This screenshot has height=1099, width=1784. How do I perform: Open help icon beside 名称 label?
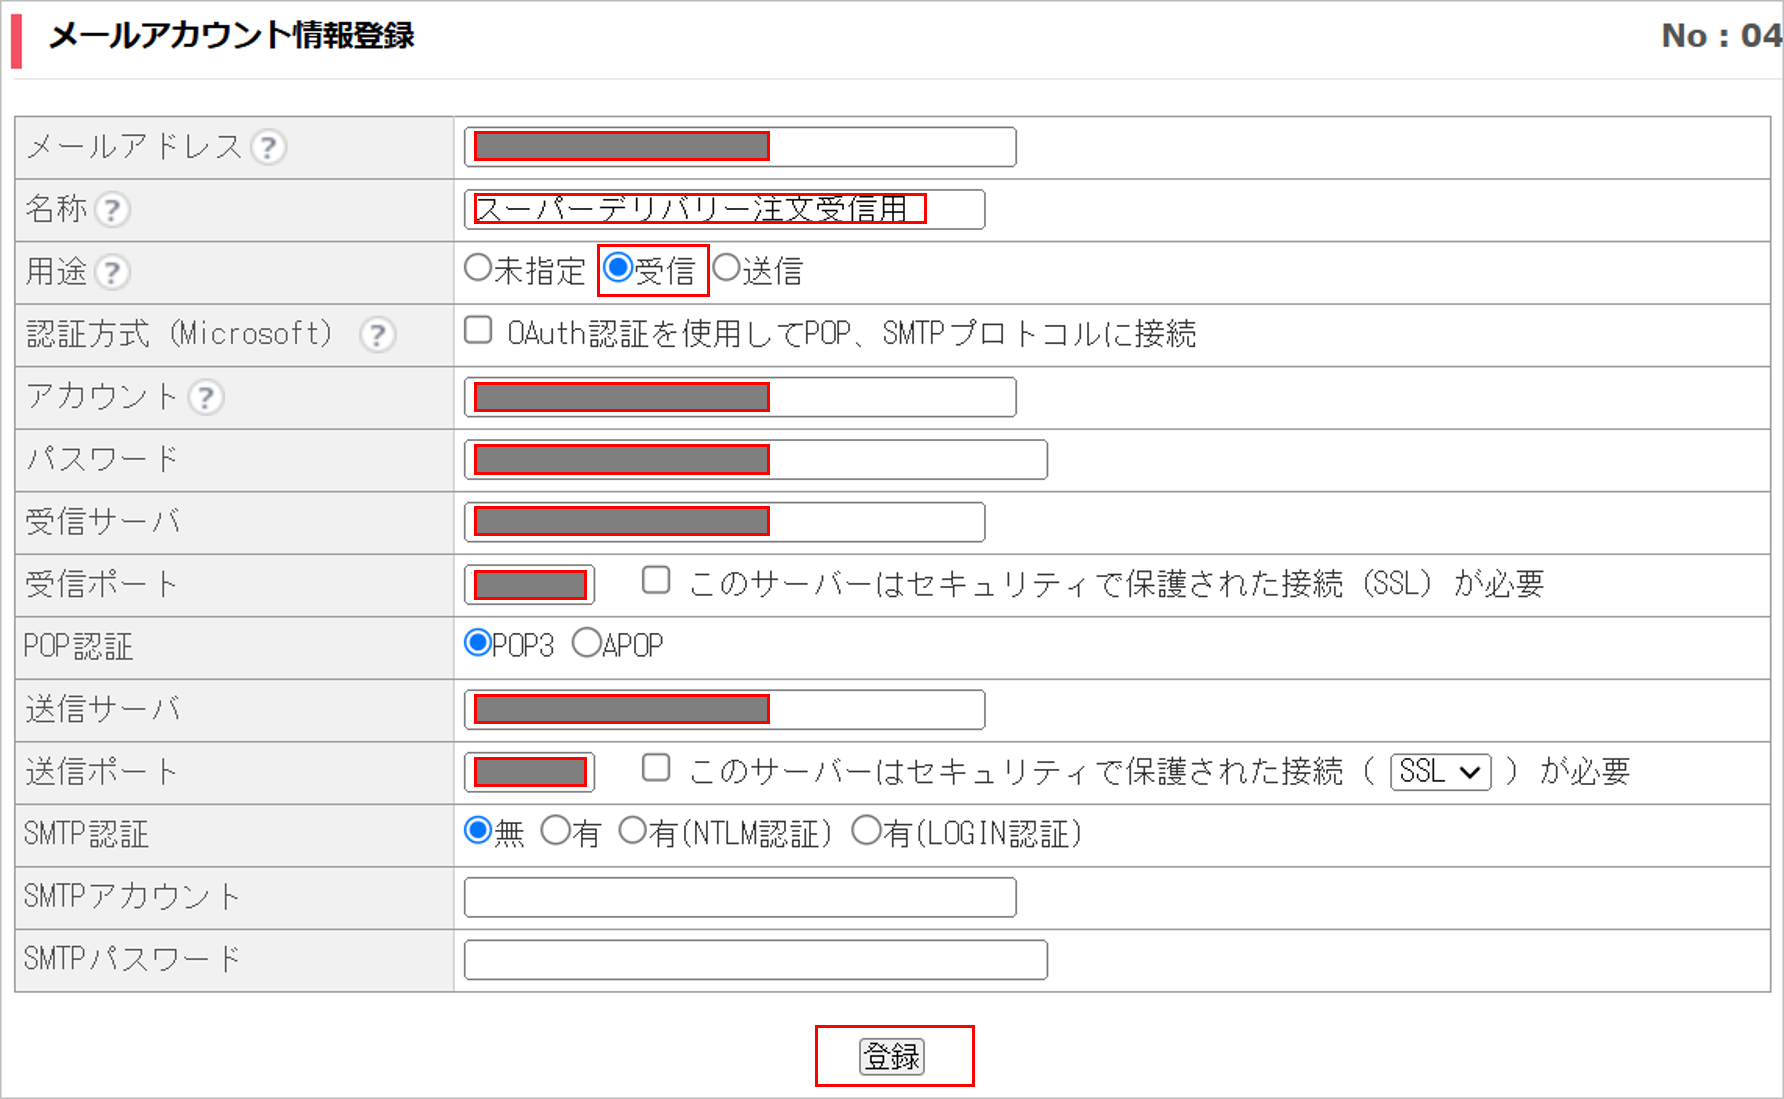click(x=112, y=210)
